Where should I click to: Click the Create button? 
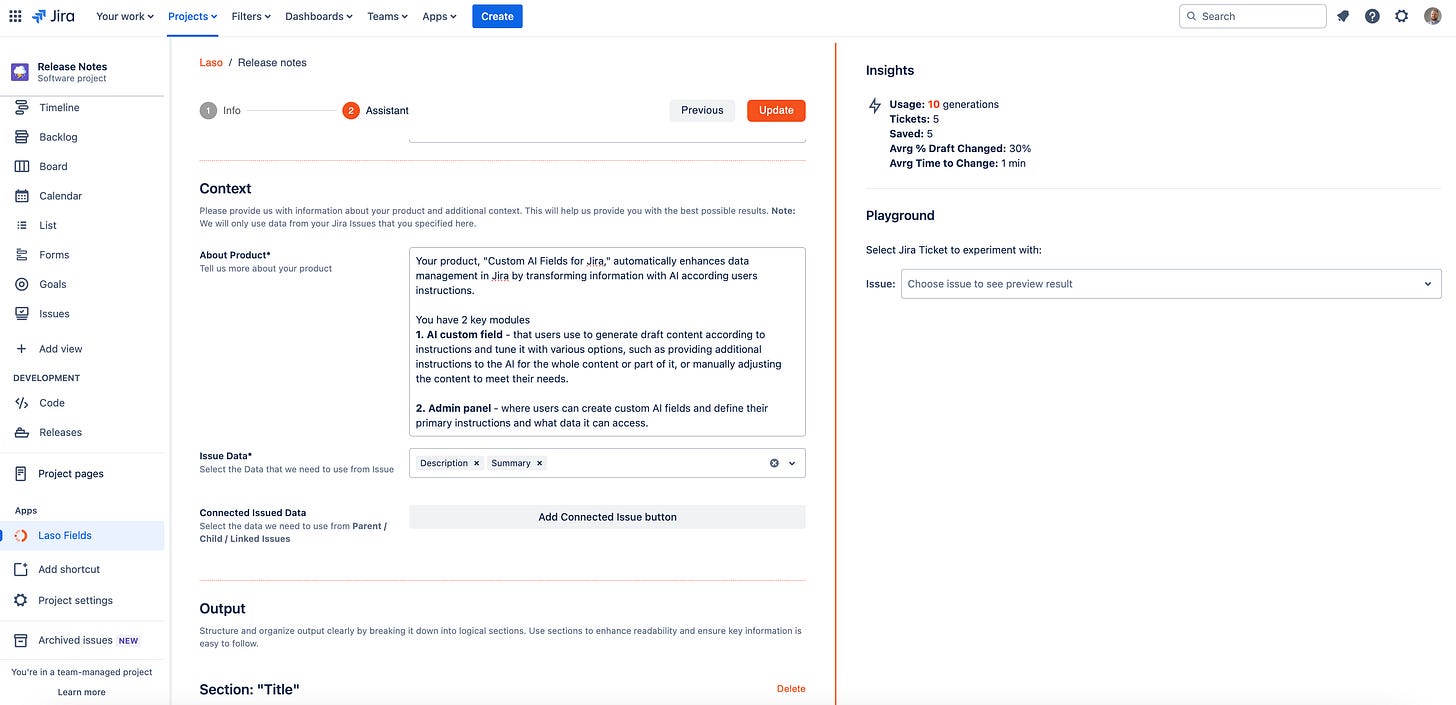click(x=497, y=16)
